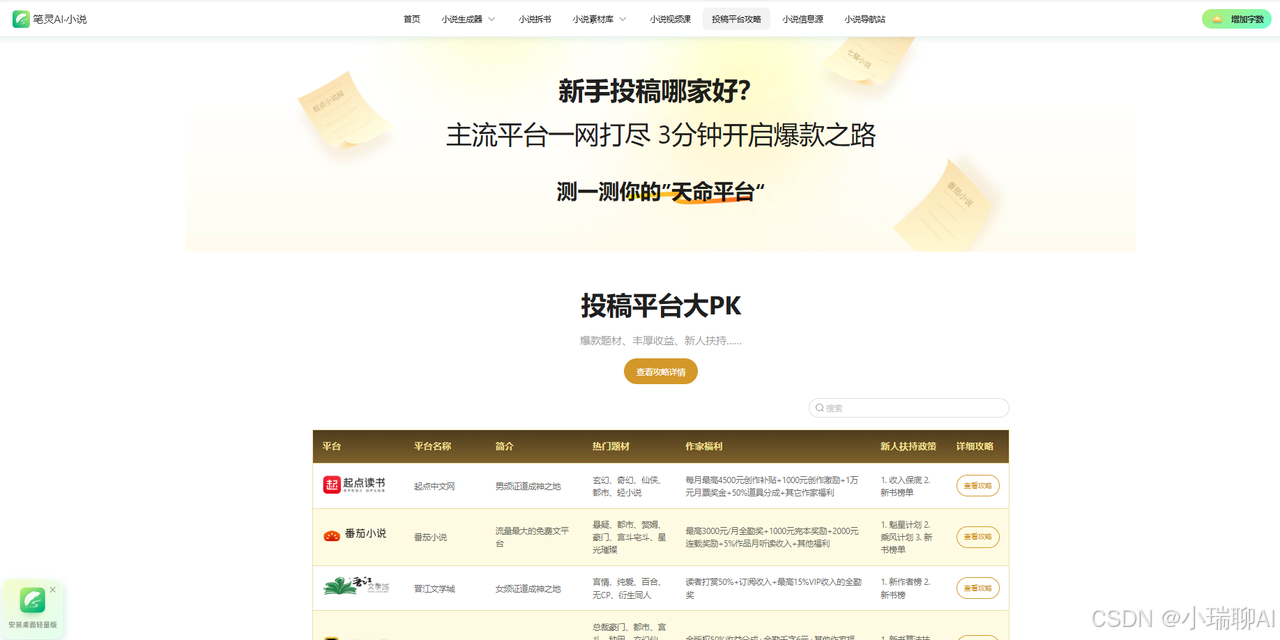Image resolution: width=1280 pixels, height=640 pixels.
Task: Click 新作者榜 policy cell
Action: [x=905, y=588]
